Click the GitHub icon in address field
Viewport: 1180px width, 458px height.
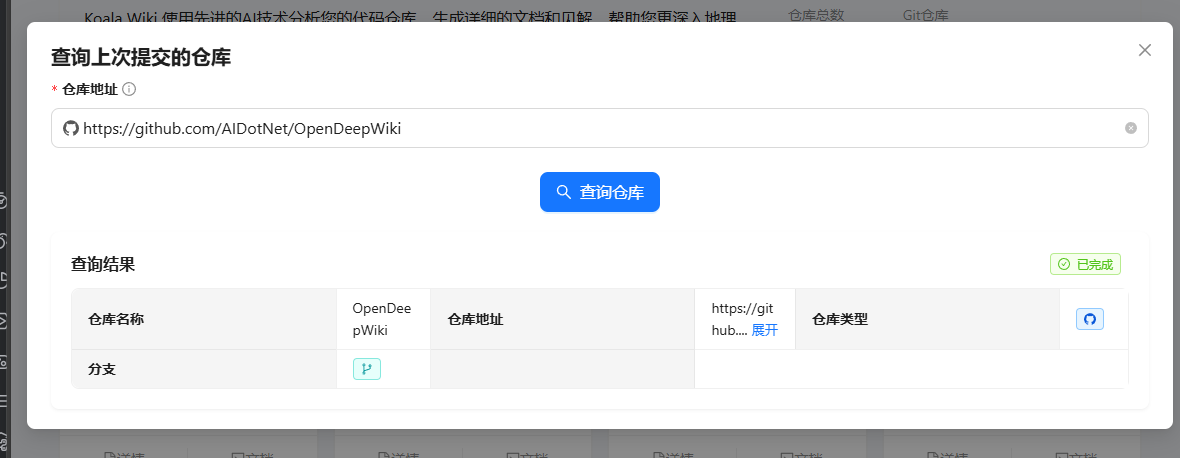click(71, 129)
